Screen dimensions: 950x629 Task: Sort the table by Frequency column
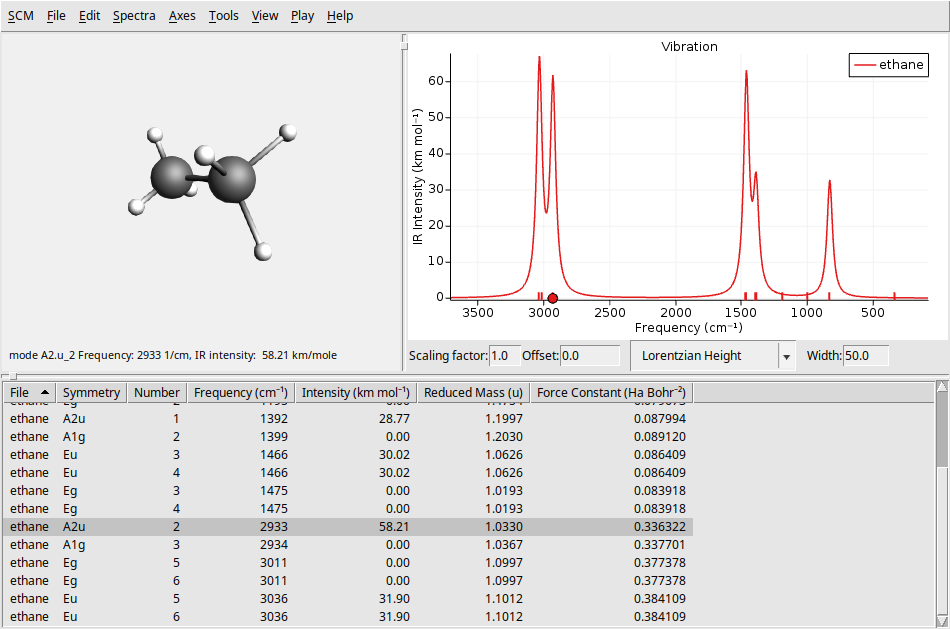click(x=240, y=392)
